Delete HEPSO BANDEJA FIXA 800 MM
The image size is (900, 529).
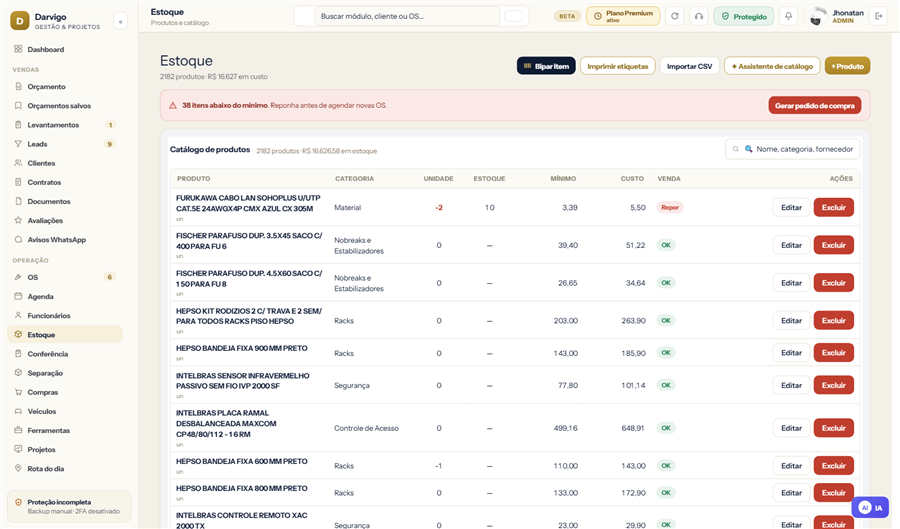pos(833,493)
